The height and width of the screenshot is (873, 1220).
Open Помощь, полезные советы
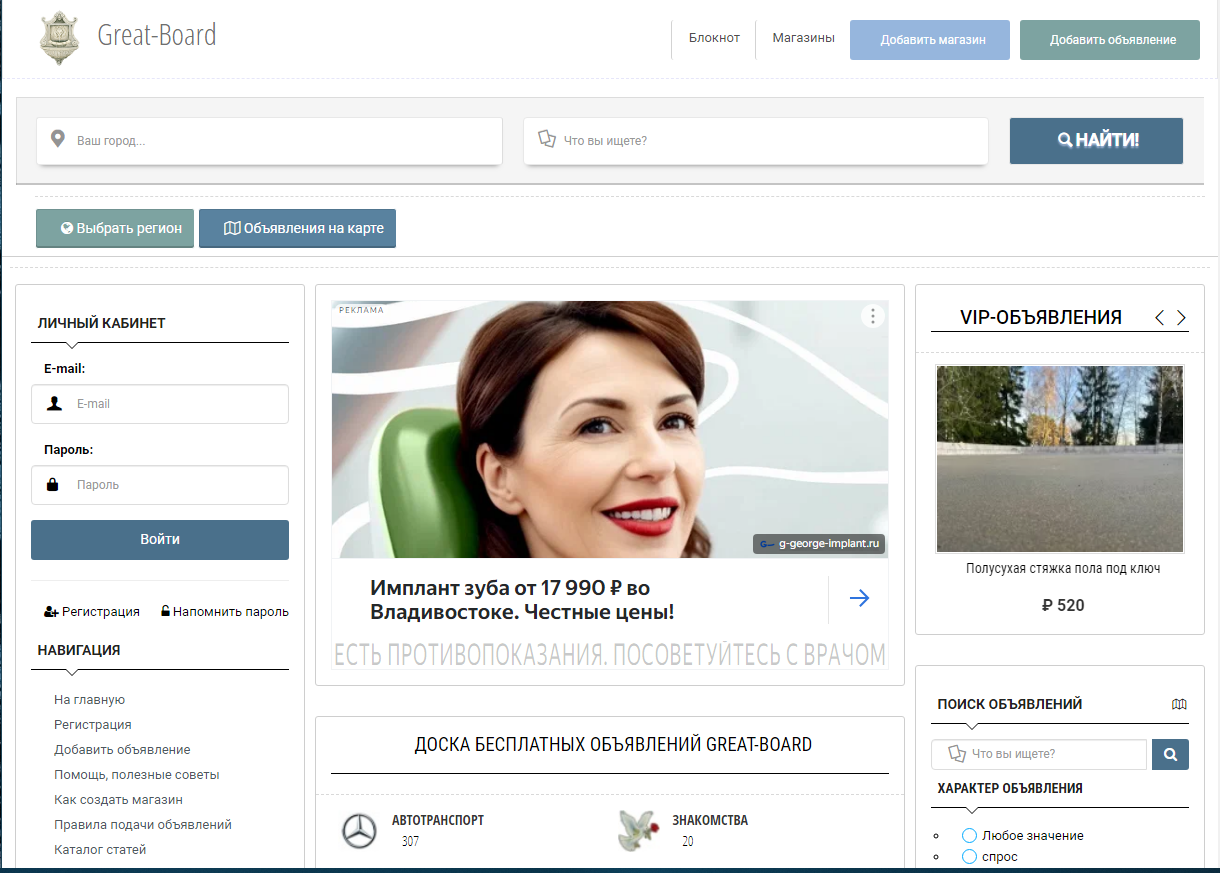(137, 775)
